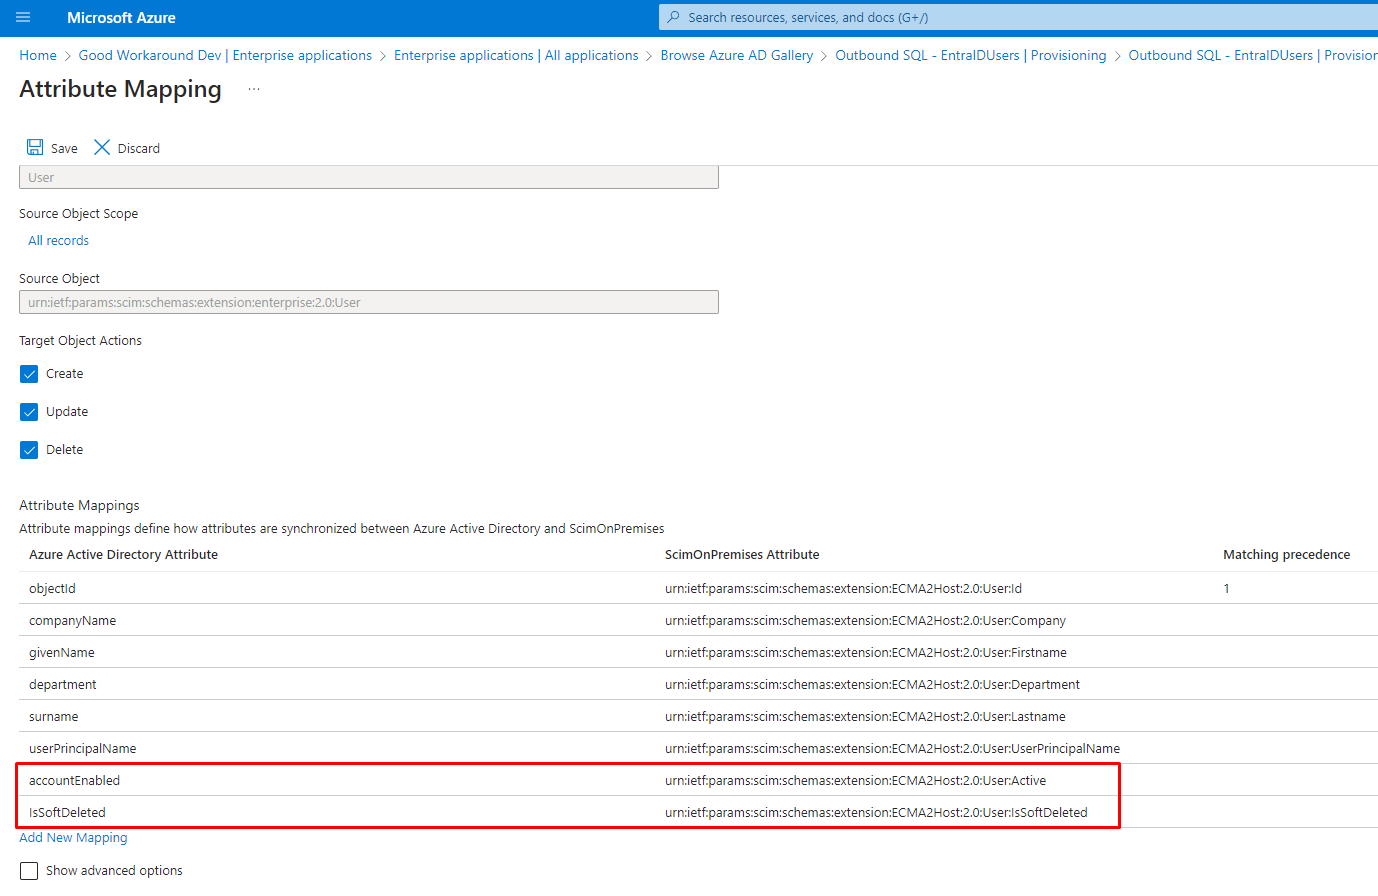
Task: Click the search magnifier icon
Action: (x=674, y=18)
